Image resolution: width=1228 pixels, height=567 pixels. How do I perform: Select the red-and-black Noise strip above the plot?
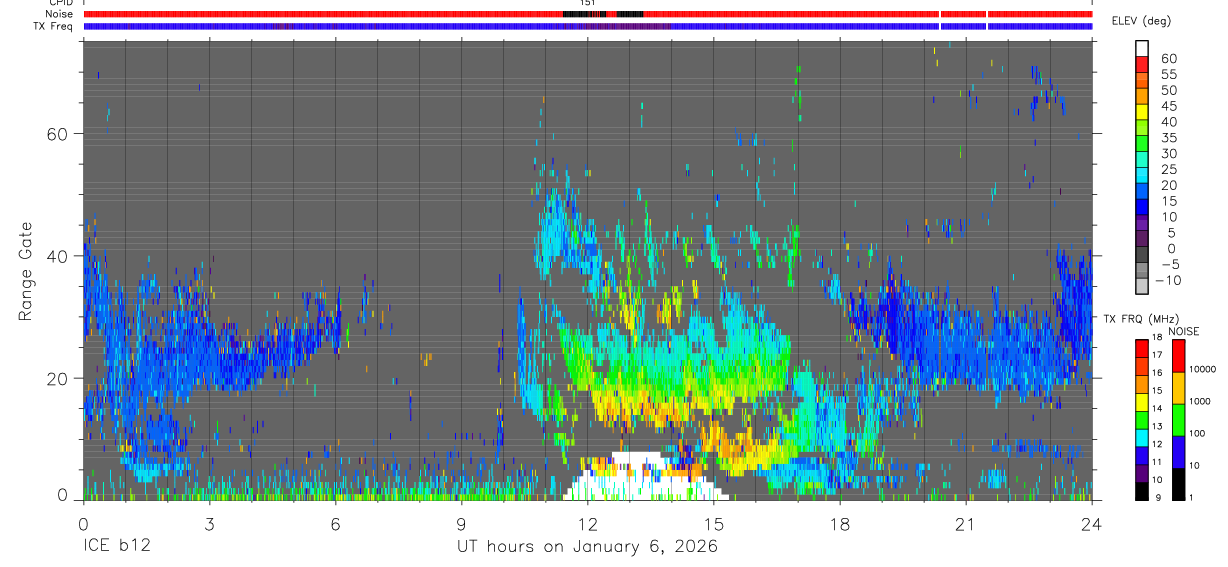588,14
